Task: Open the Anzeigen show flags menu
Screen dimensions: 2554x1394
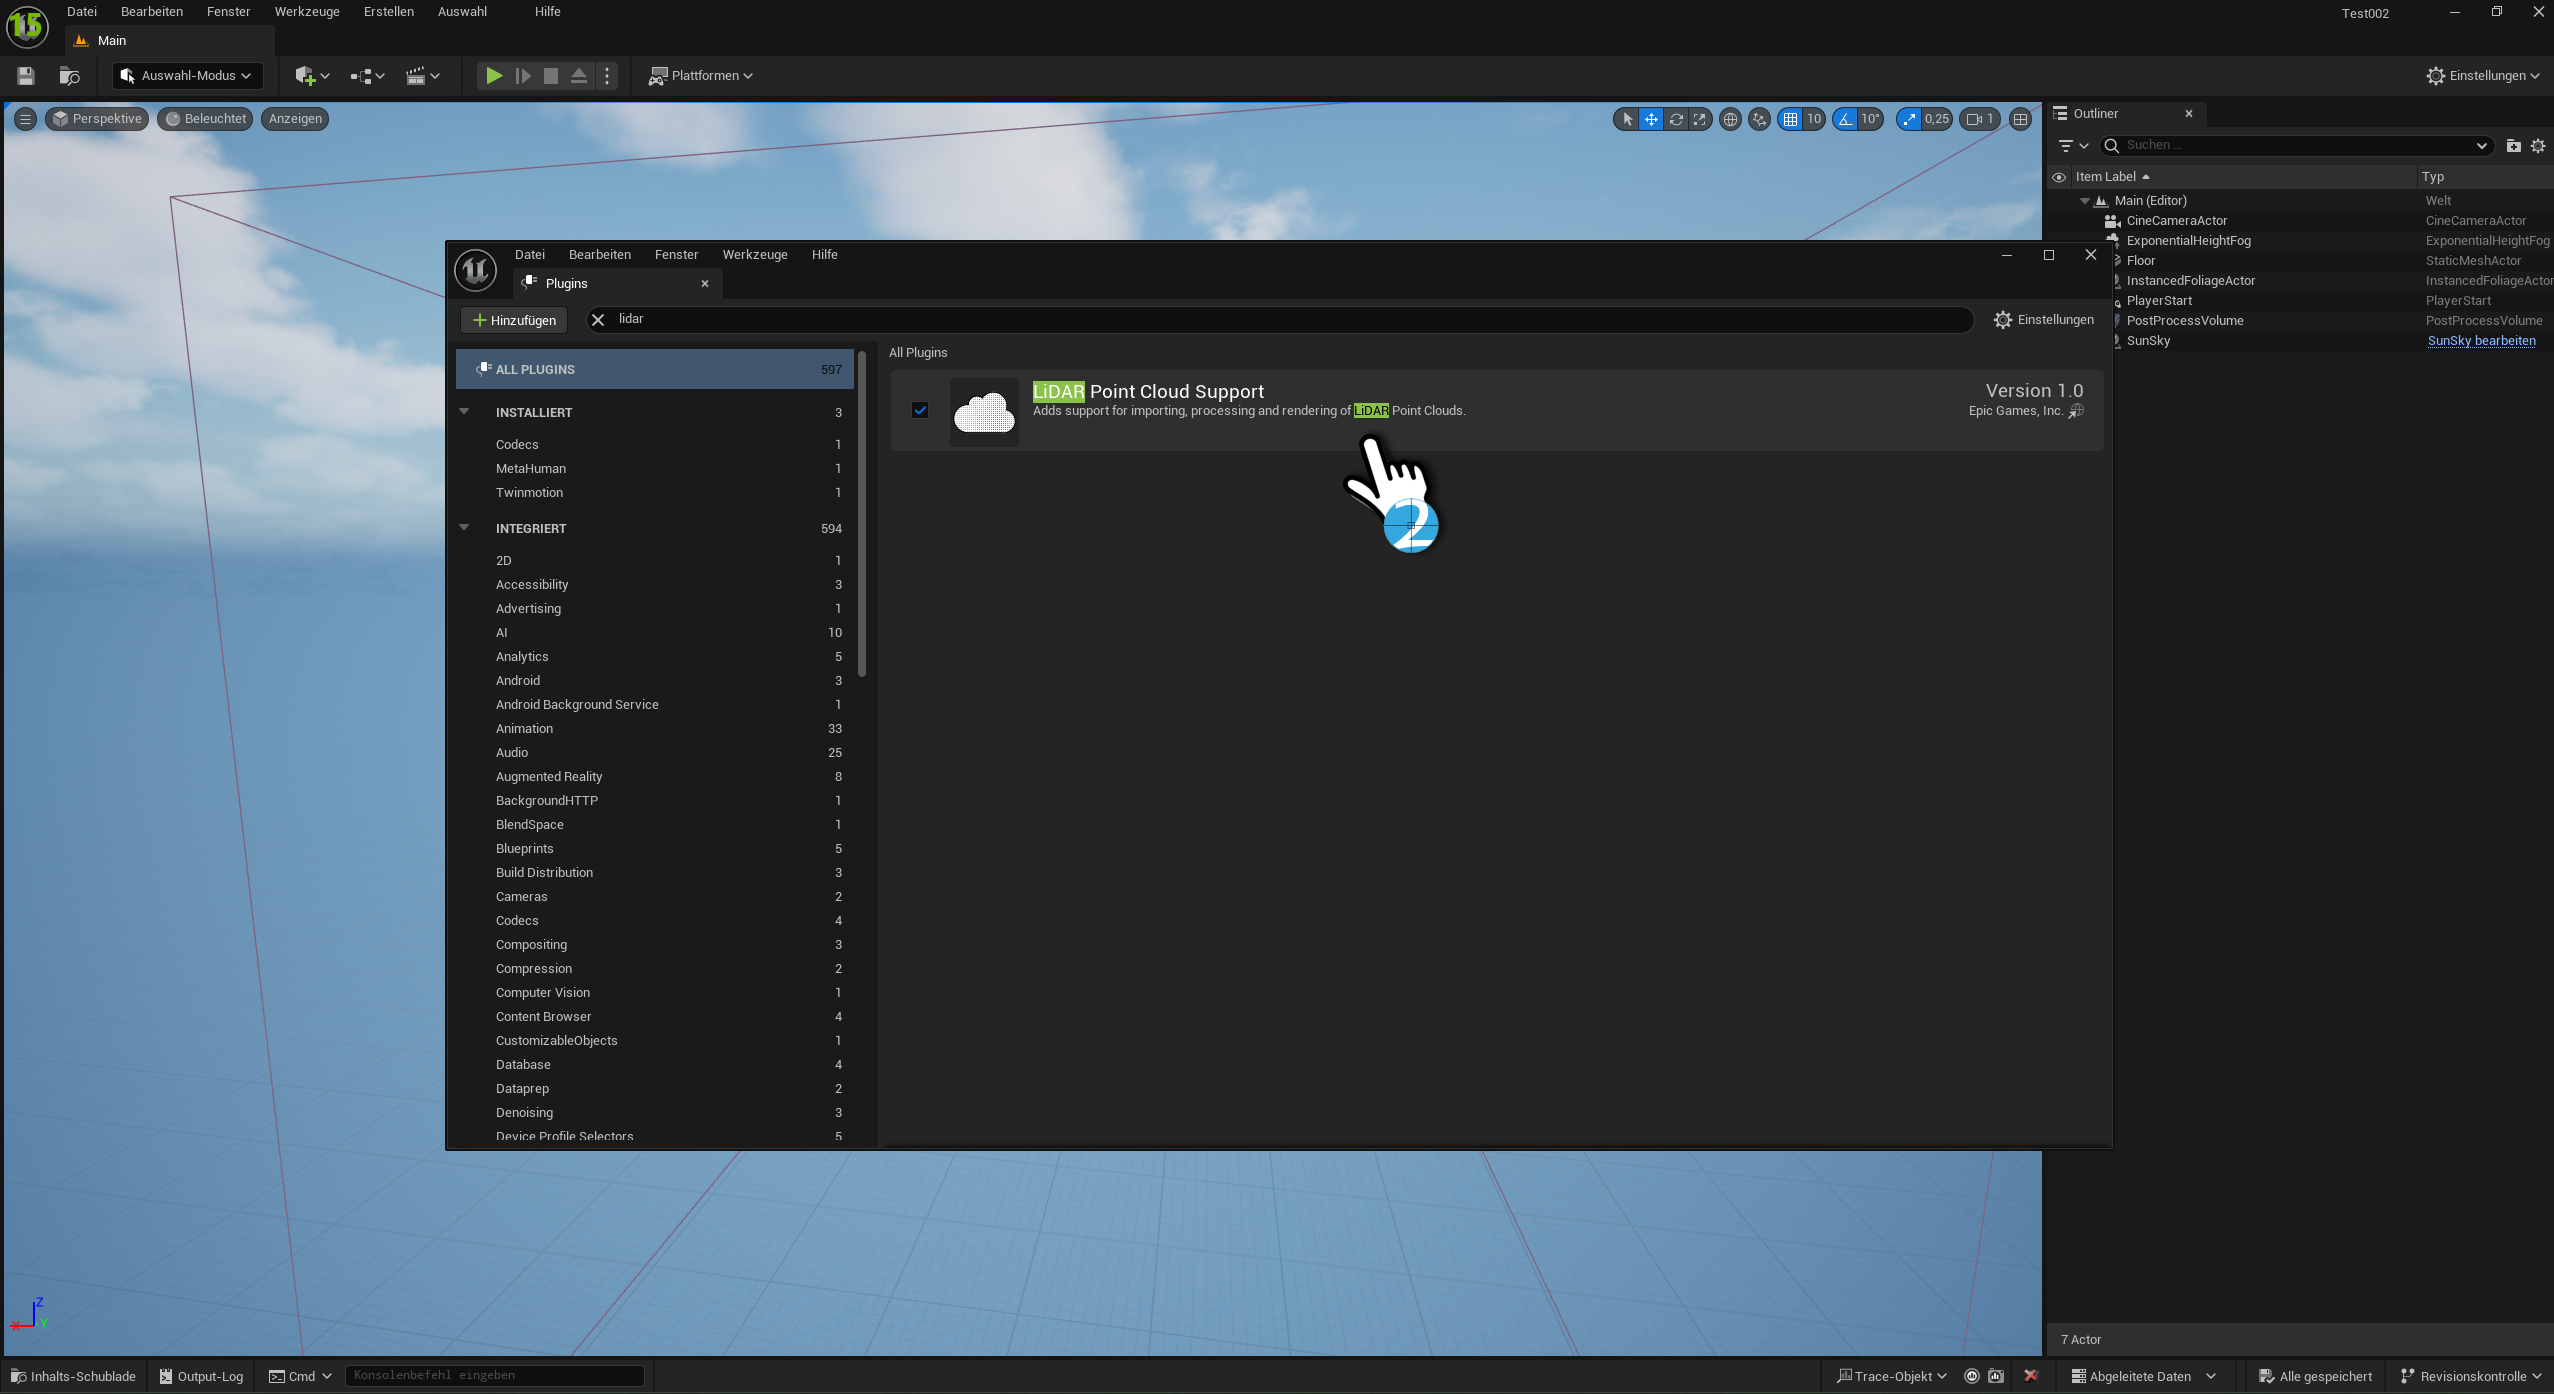Action: pyautogui.click(x=295, y=119)
